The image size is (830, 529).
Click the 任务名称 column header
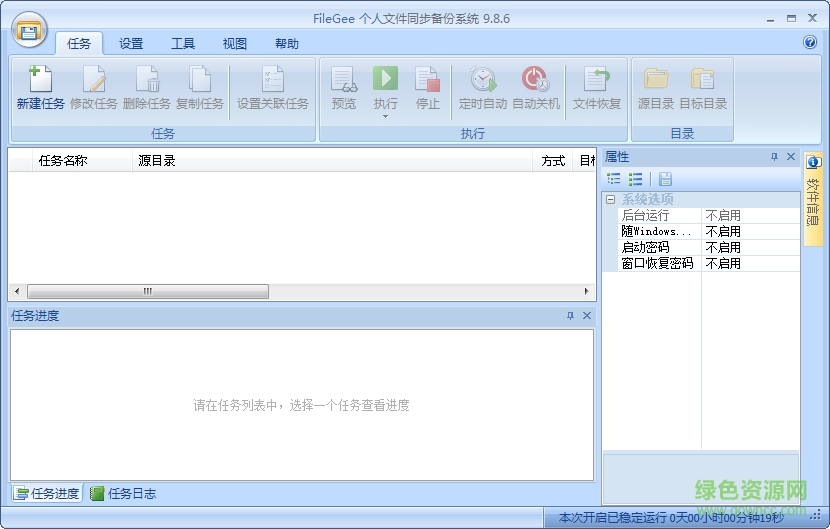point(82,160)
